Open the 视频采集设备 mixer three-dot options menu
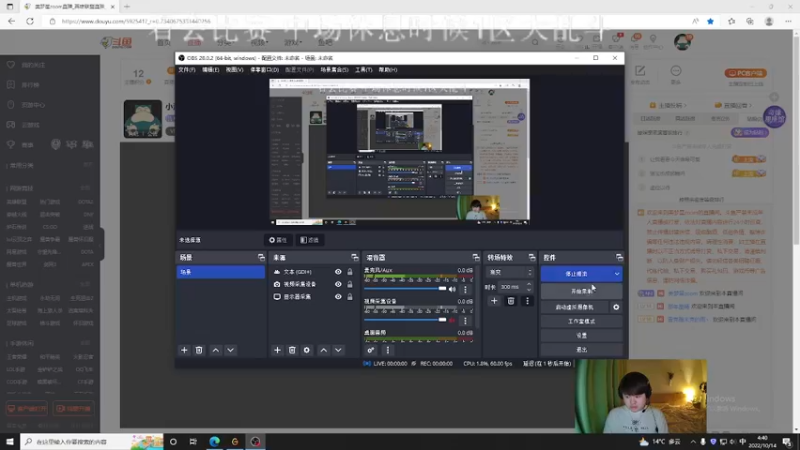800x450 pixels. pos(465,320)
